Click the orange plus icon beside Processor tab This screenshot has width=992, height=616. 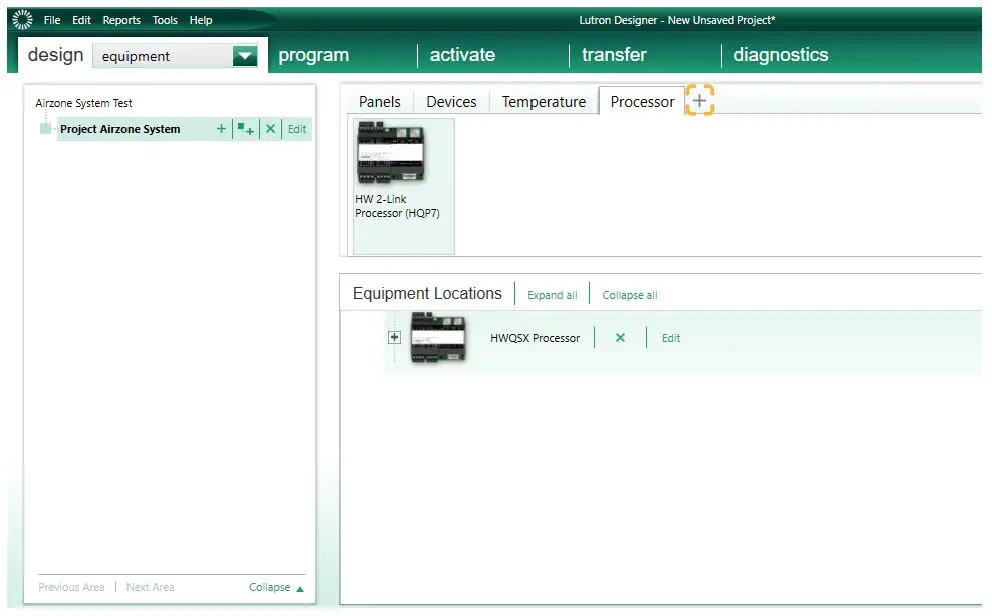pyautogui.click(x=699, y=99)
